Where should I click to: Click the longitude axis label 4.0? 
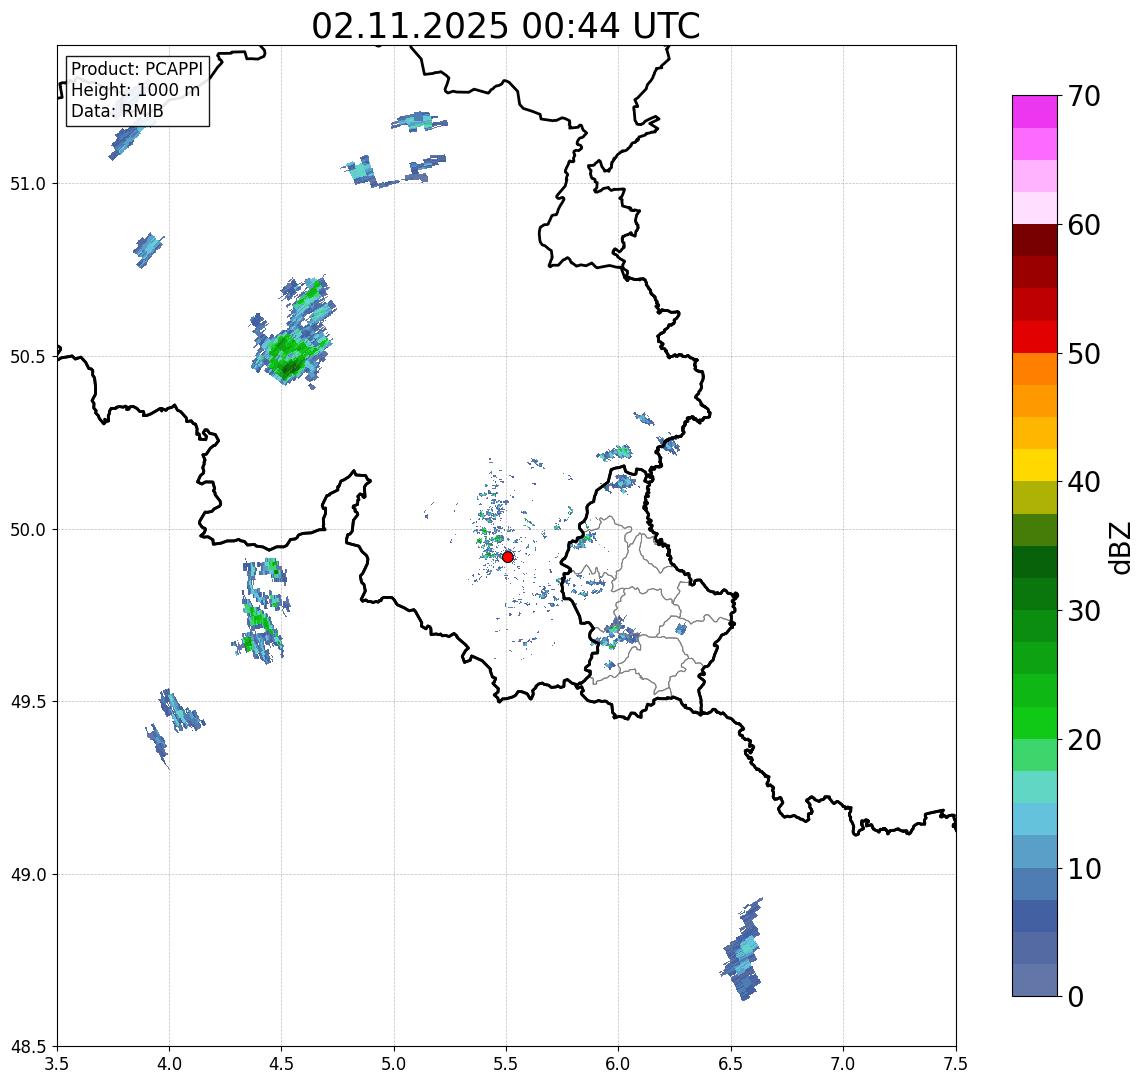tap(169, 1064)
